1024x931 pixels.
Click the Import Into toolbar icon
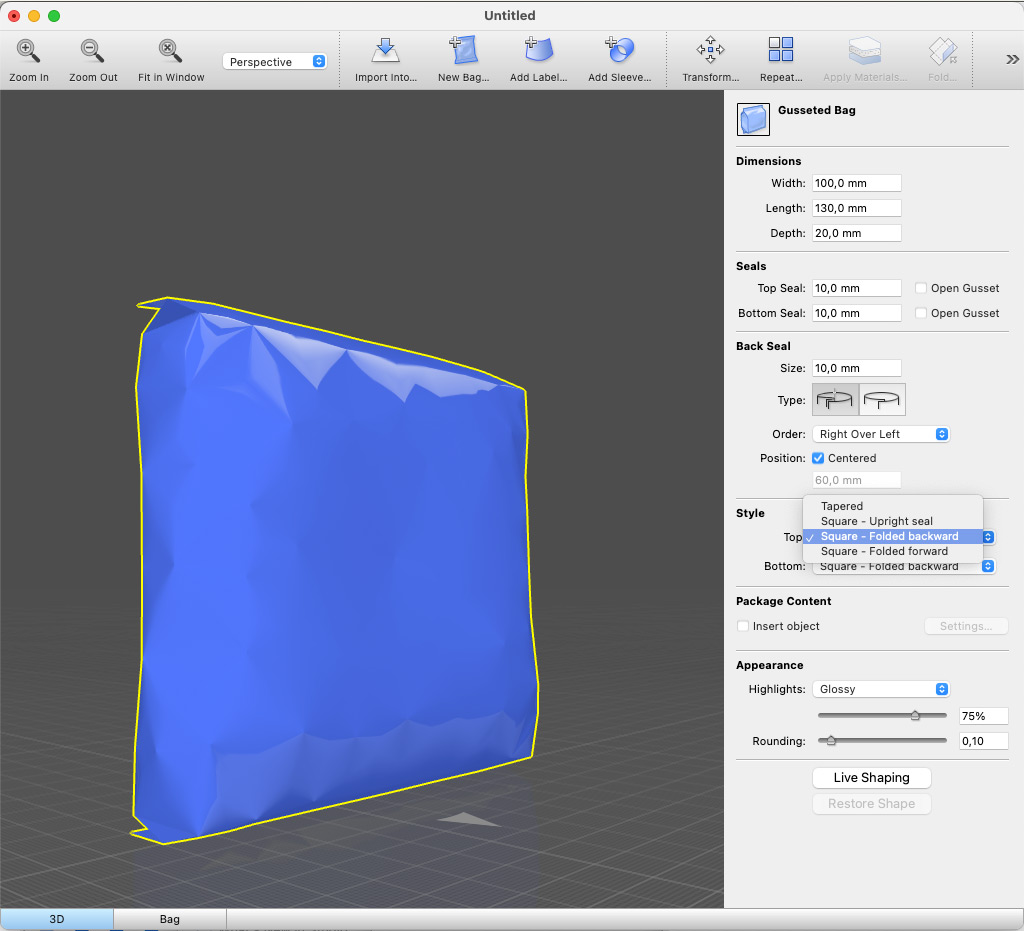[386, 51]
